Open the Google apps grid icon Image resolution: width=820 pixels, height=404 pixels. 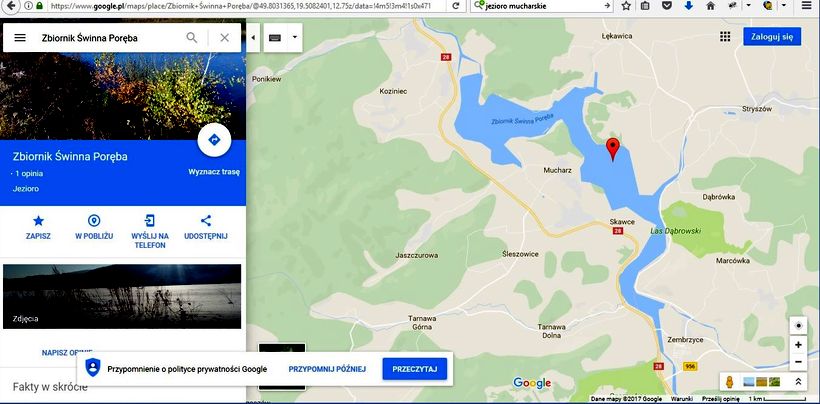point(725,37)
